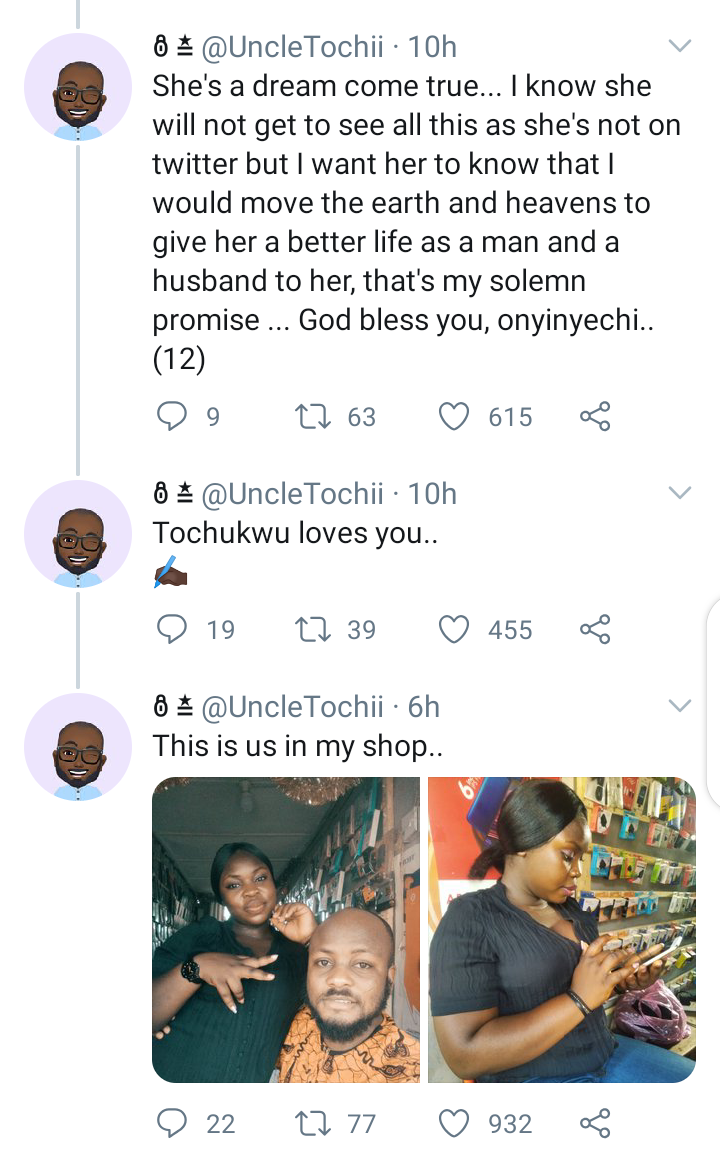Reply to the tweet with 9 comments
720x1158 pixels.
172,416
